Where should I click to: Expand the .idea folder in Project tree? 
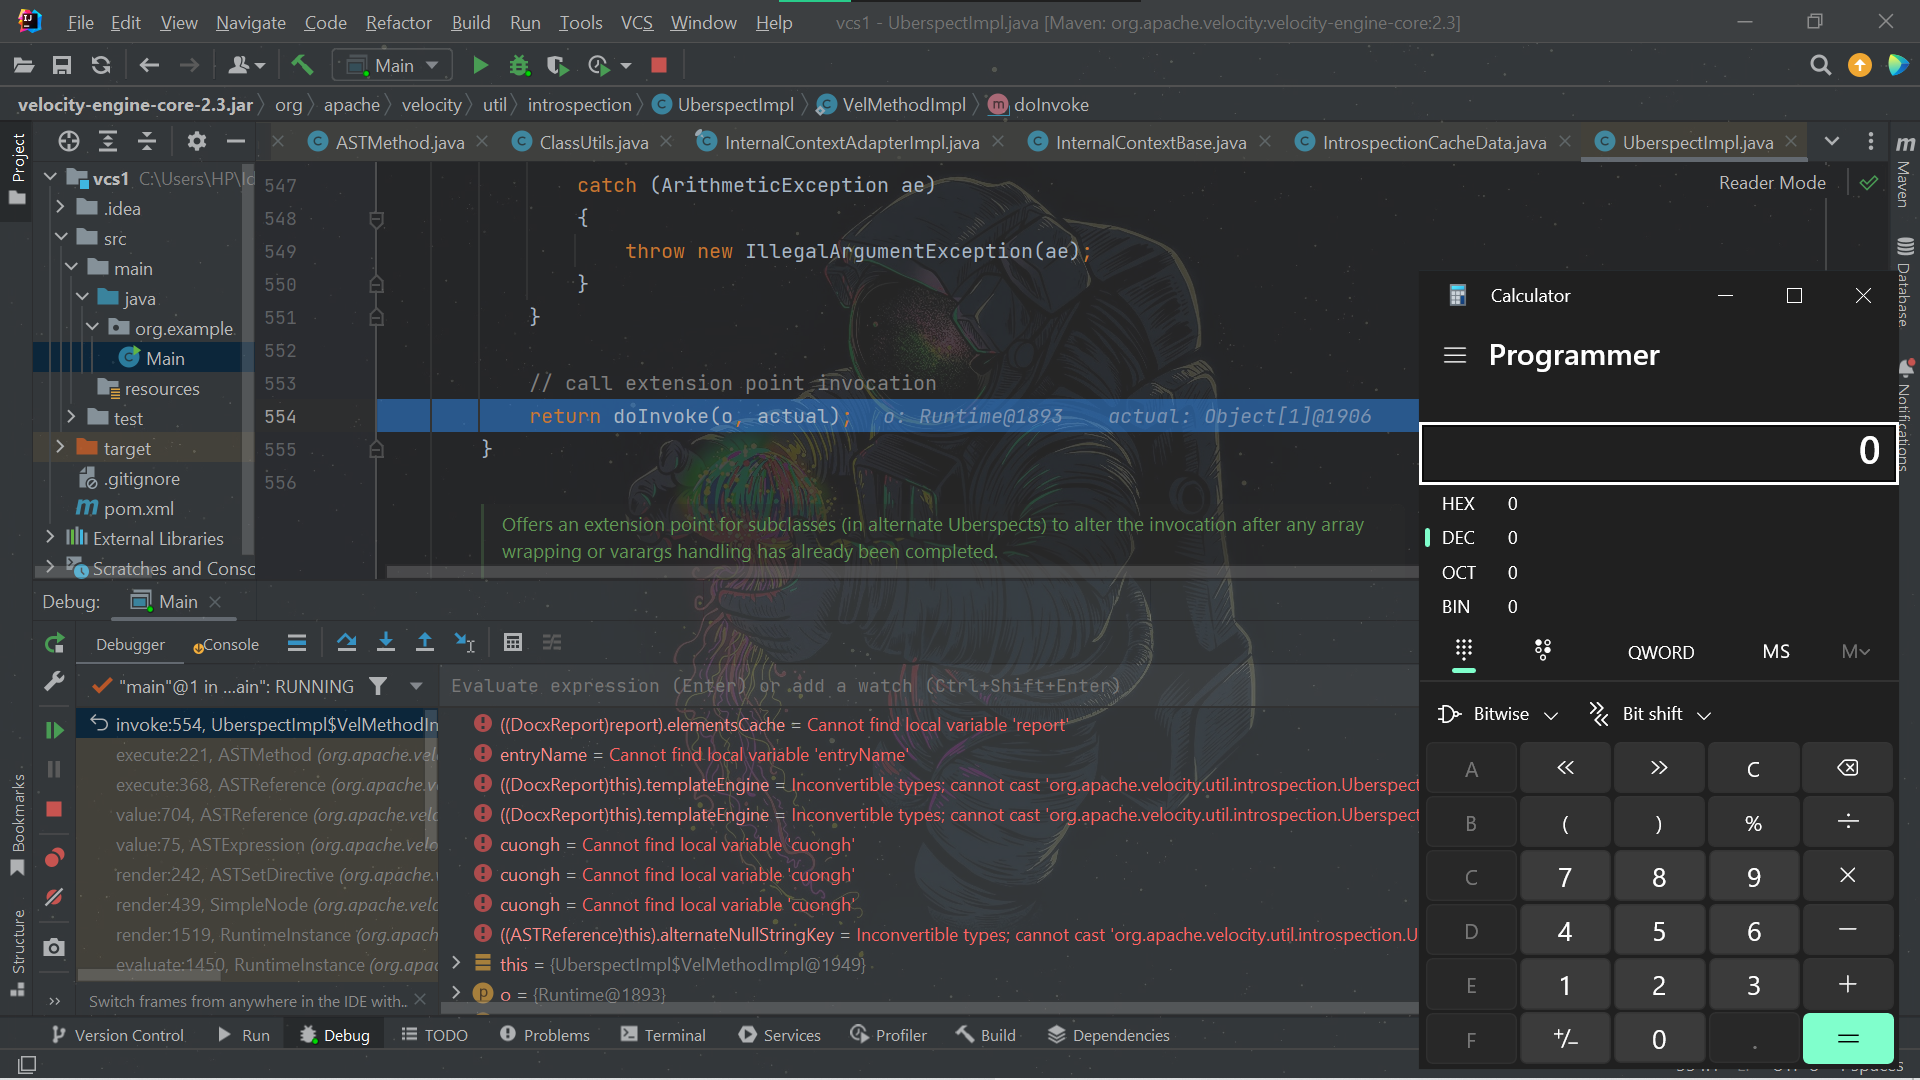tap(61, 208)
